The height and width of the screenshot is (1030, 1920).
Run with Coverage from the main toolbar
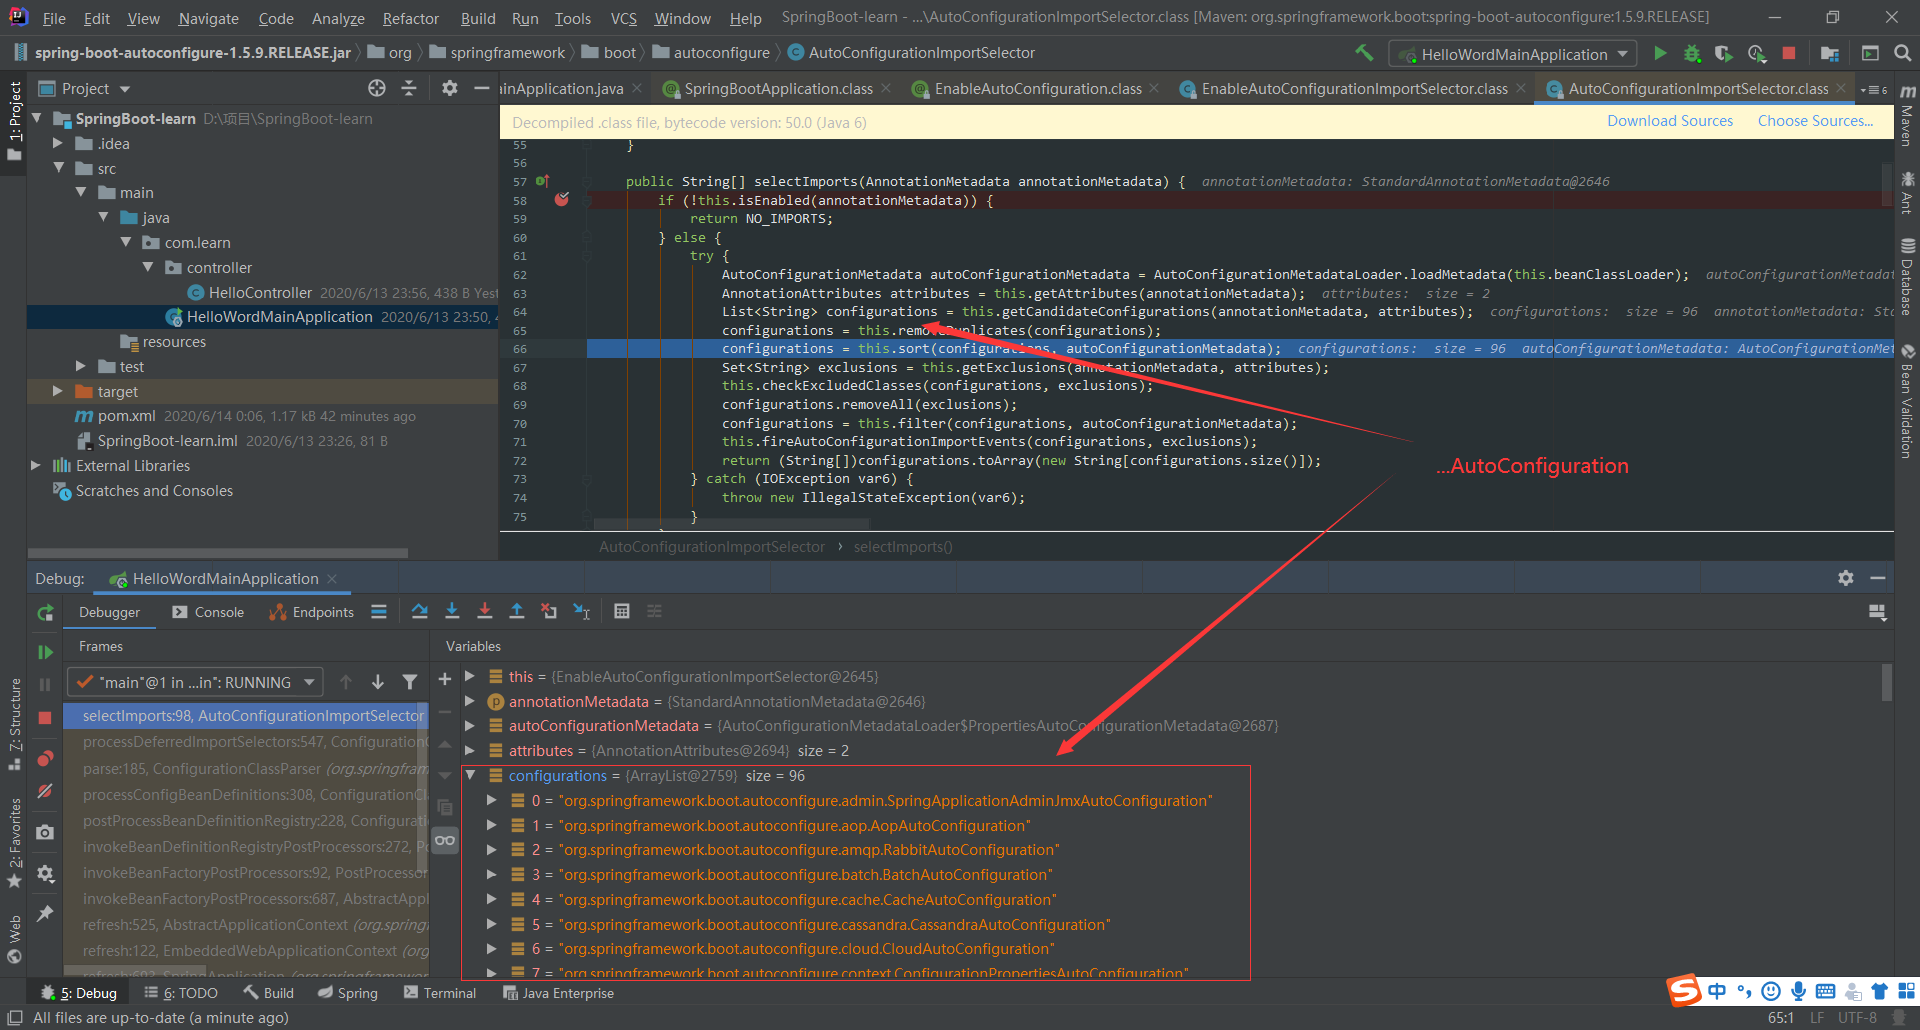point(1724,53)
